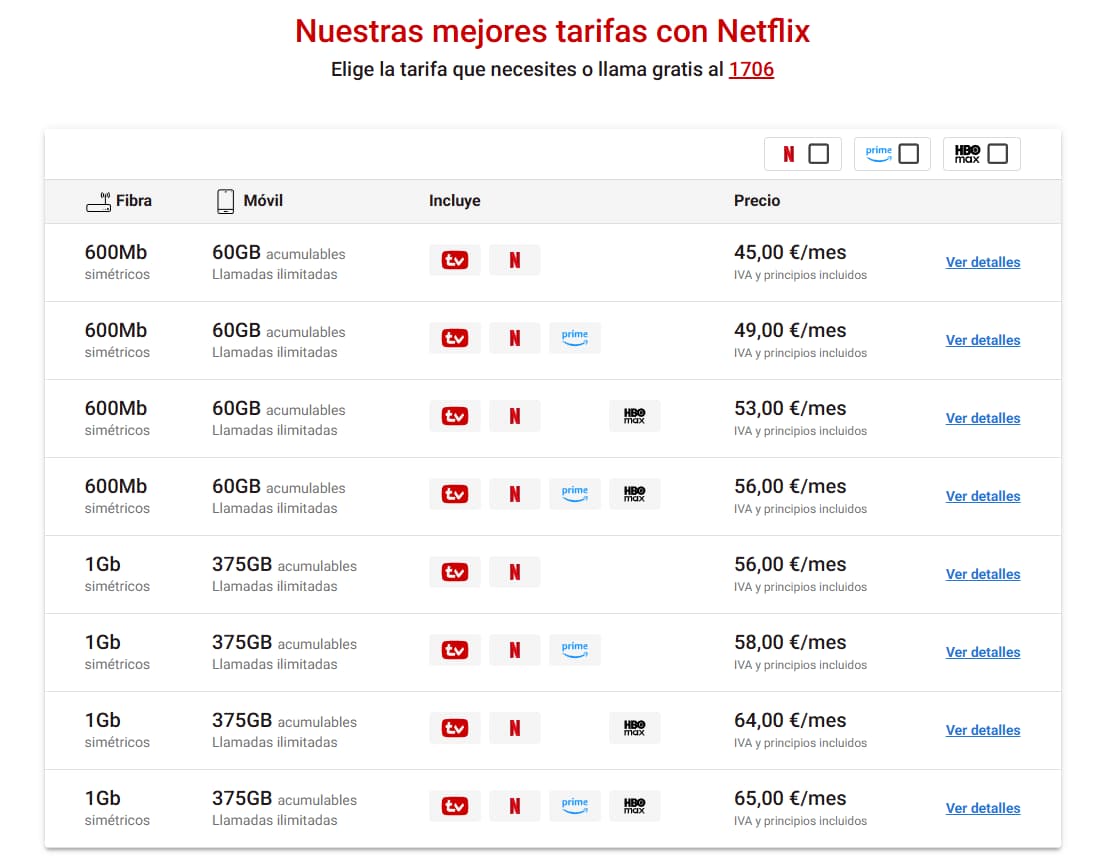Click the router icon next to the Fibra header
The image size is (1107, 866).
coord(99,200)
